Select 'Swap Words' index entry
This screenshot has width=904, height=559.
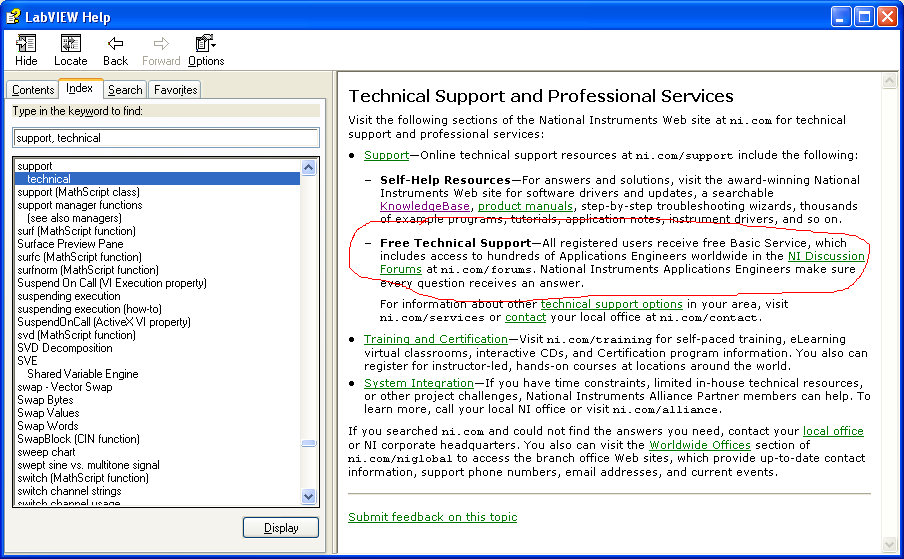[47, 426]
